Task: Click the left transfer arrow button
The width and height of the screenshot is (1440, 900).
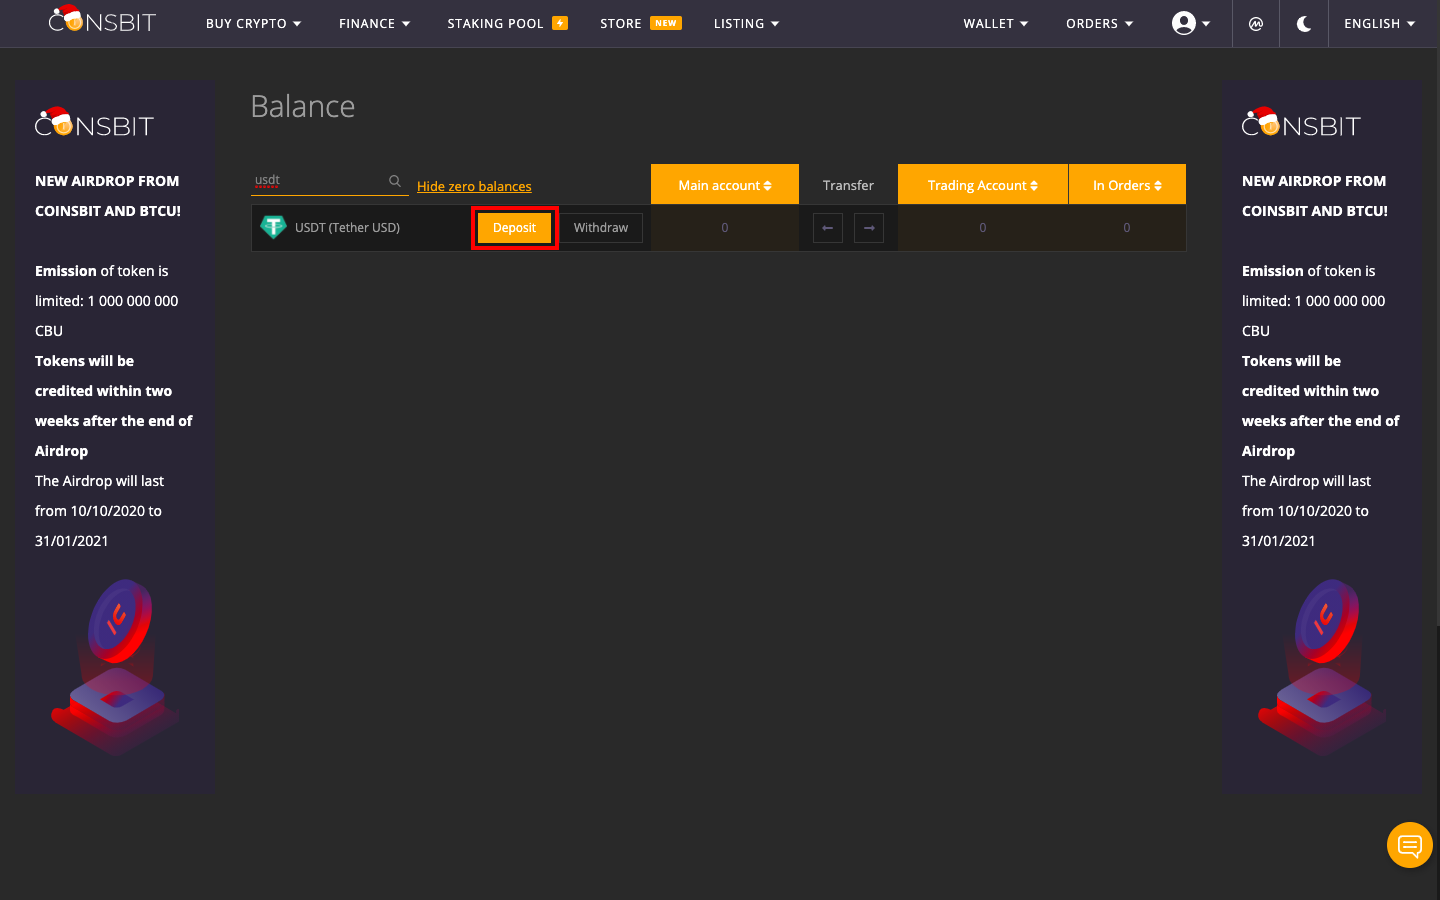Action: coord(827,228)
